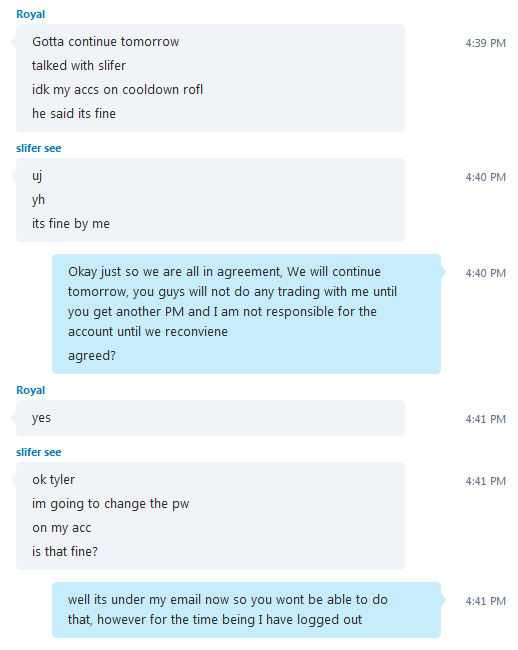518x650 pixels.
Task: Click 'im going to change the pw' line
Action: pyautogui.click(x=111, y=504)
